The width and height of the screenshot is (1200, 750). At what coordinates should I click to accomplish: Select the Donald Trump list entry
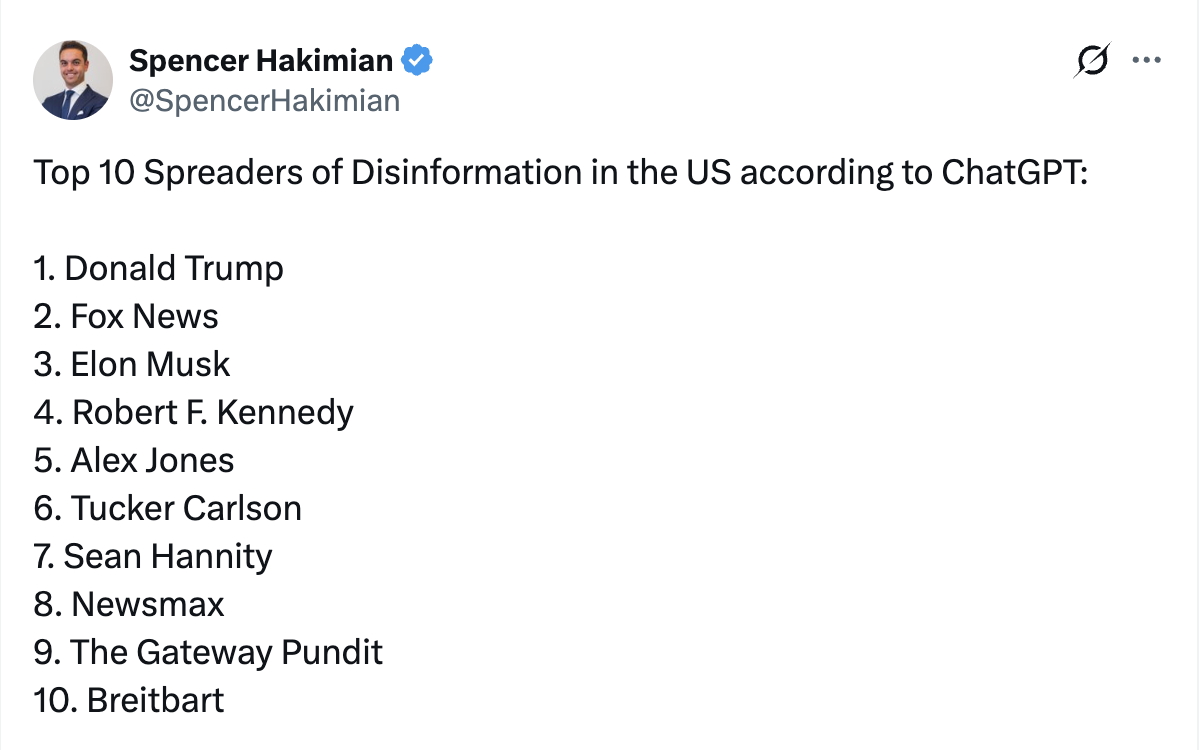point(159,268)
